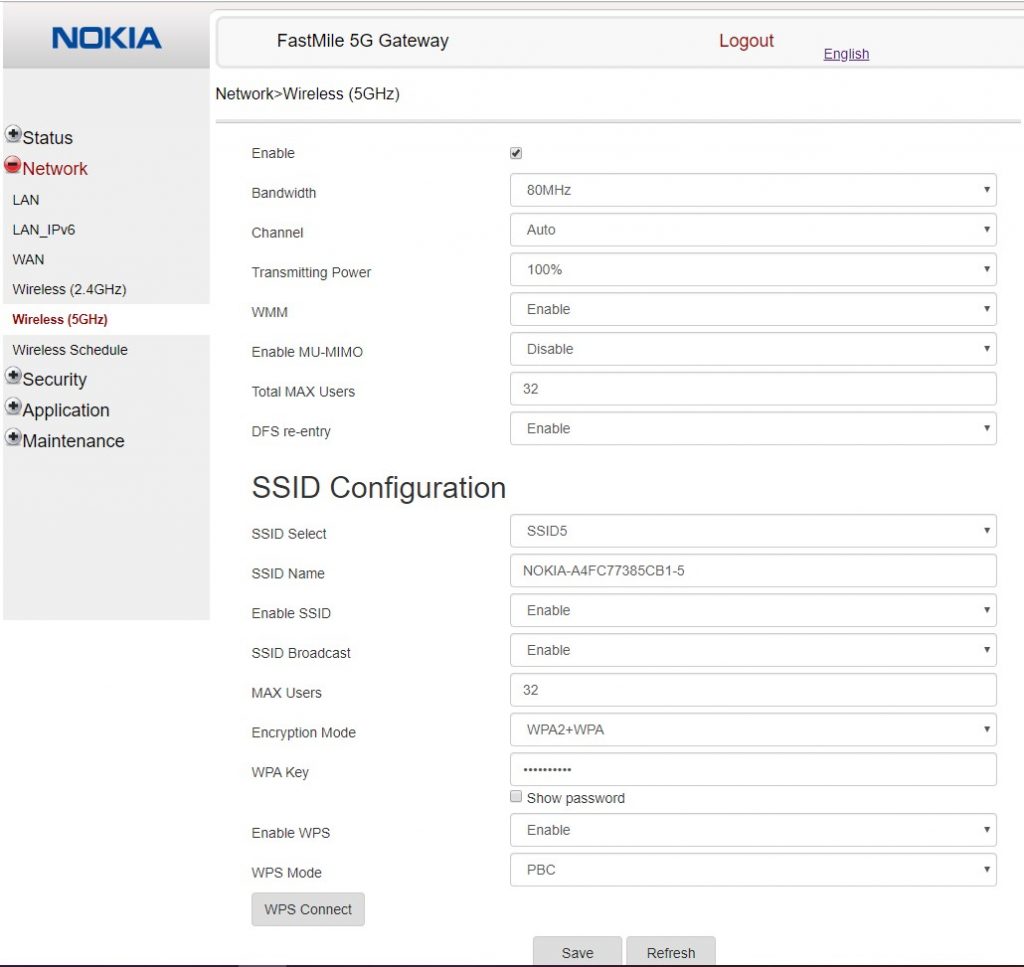This screenshot has height=967, width=1024.
Task: Click the Save button
Action: 577,951
